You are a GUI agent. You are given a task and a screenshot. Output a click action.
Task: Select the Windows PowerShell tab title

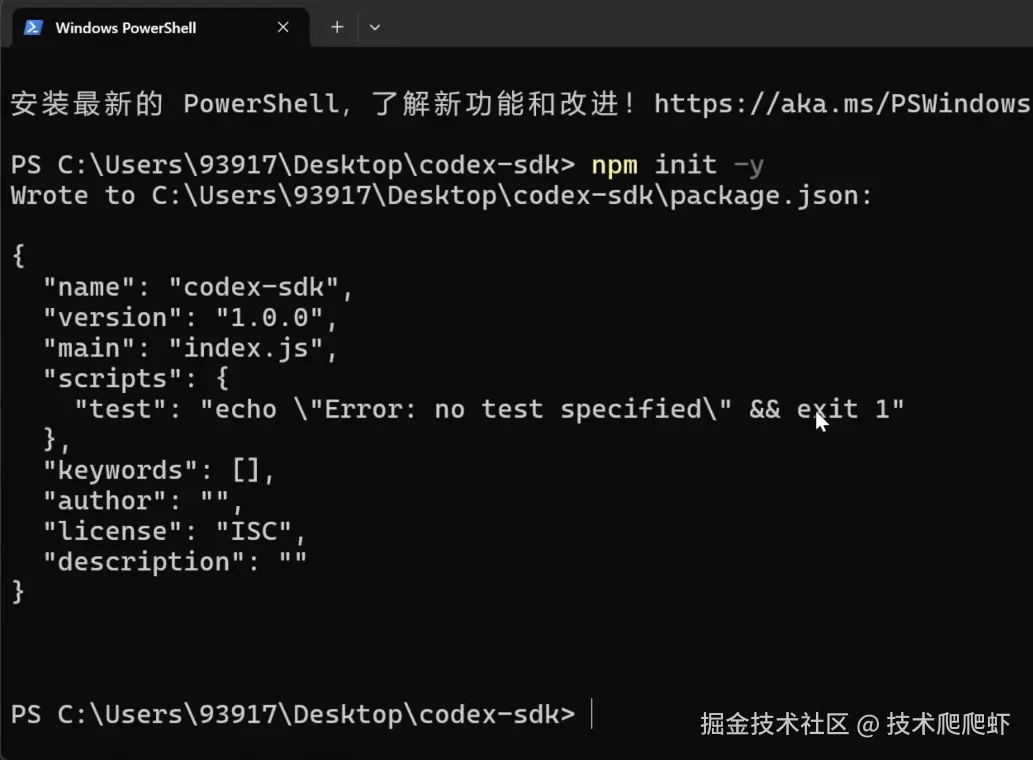tap(125, 28)
